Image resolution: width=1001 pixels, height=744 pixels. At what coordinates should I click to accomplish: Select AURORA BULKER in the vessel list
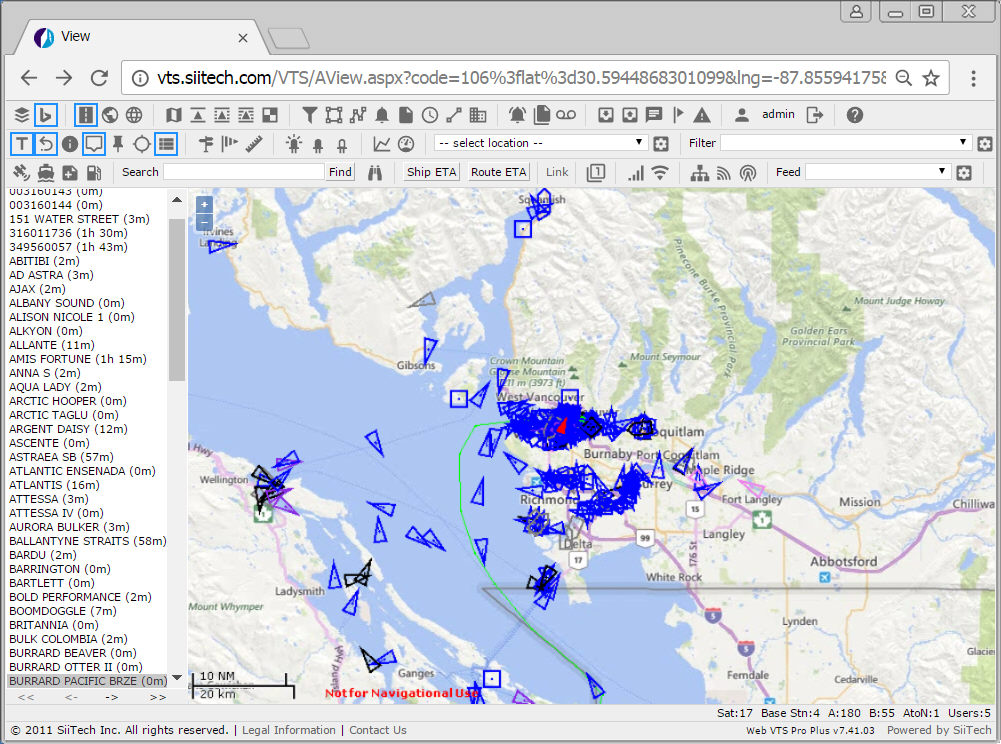[x=69, y=527]
